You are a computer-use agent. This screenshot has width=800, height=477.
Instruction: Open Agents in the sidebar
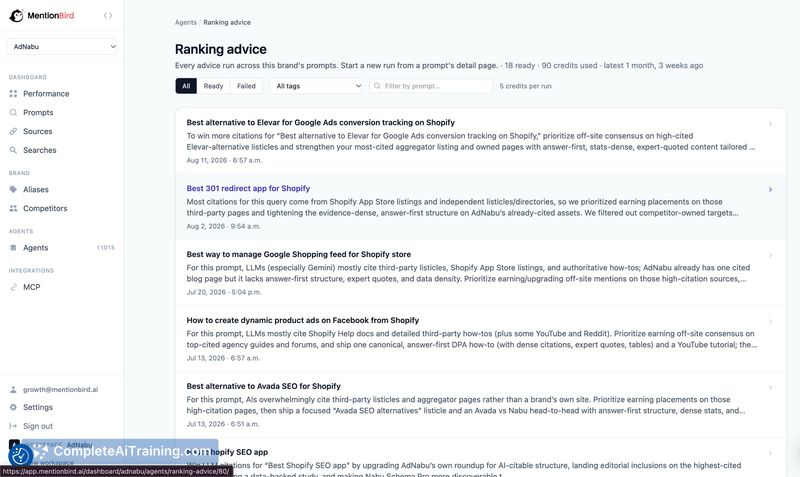coord(35,248)
